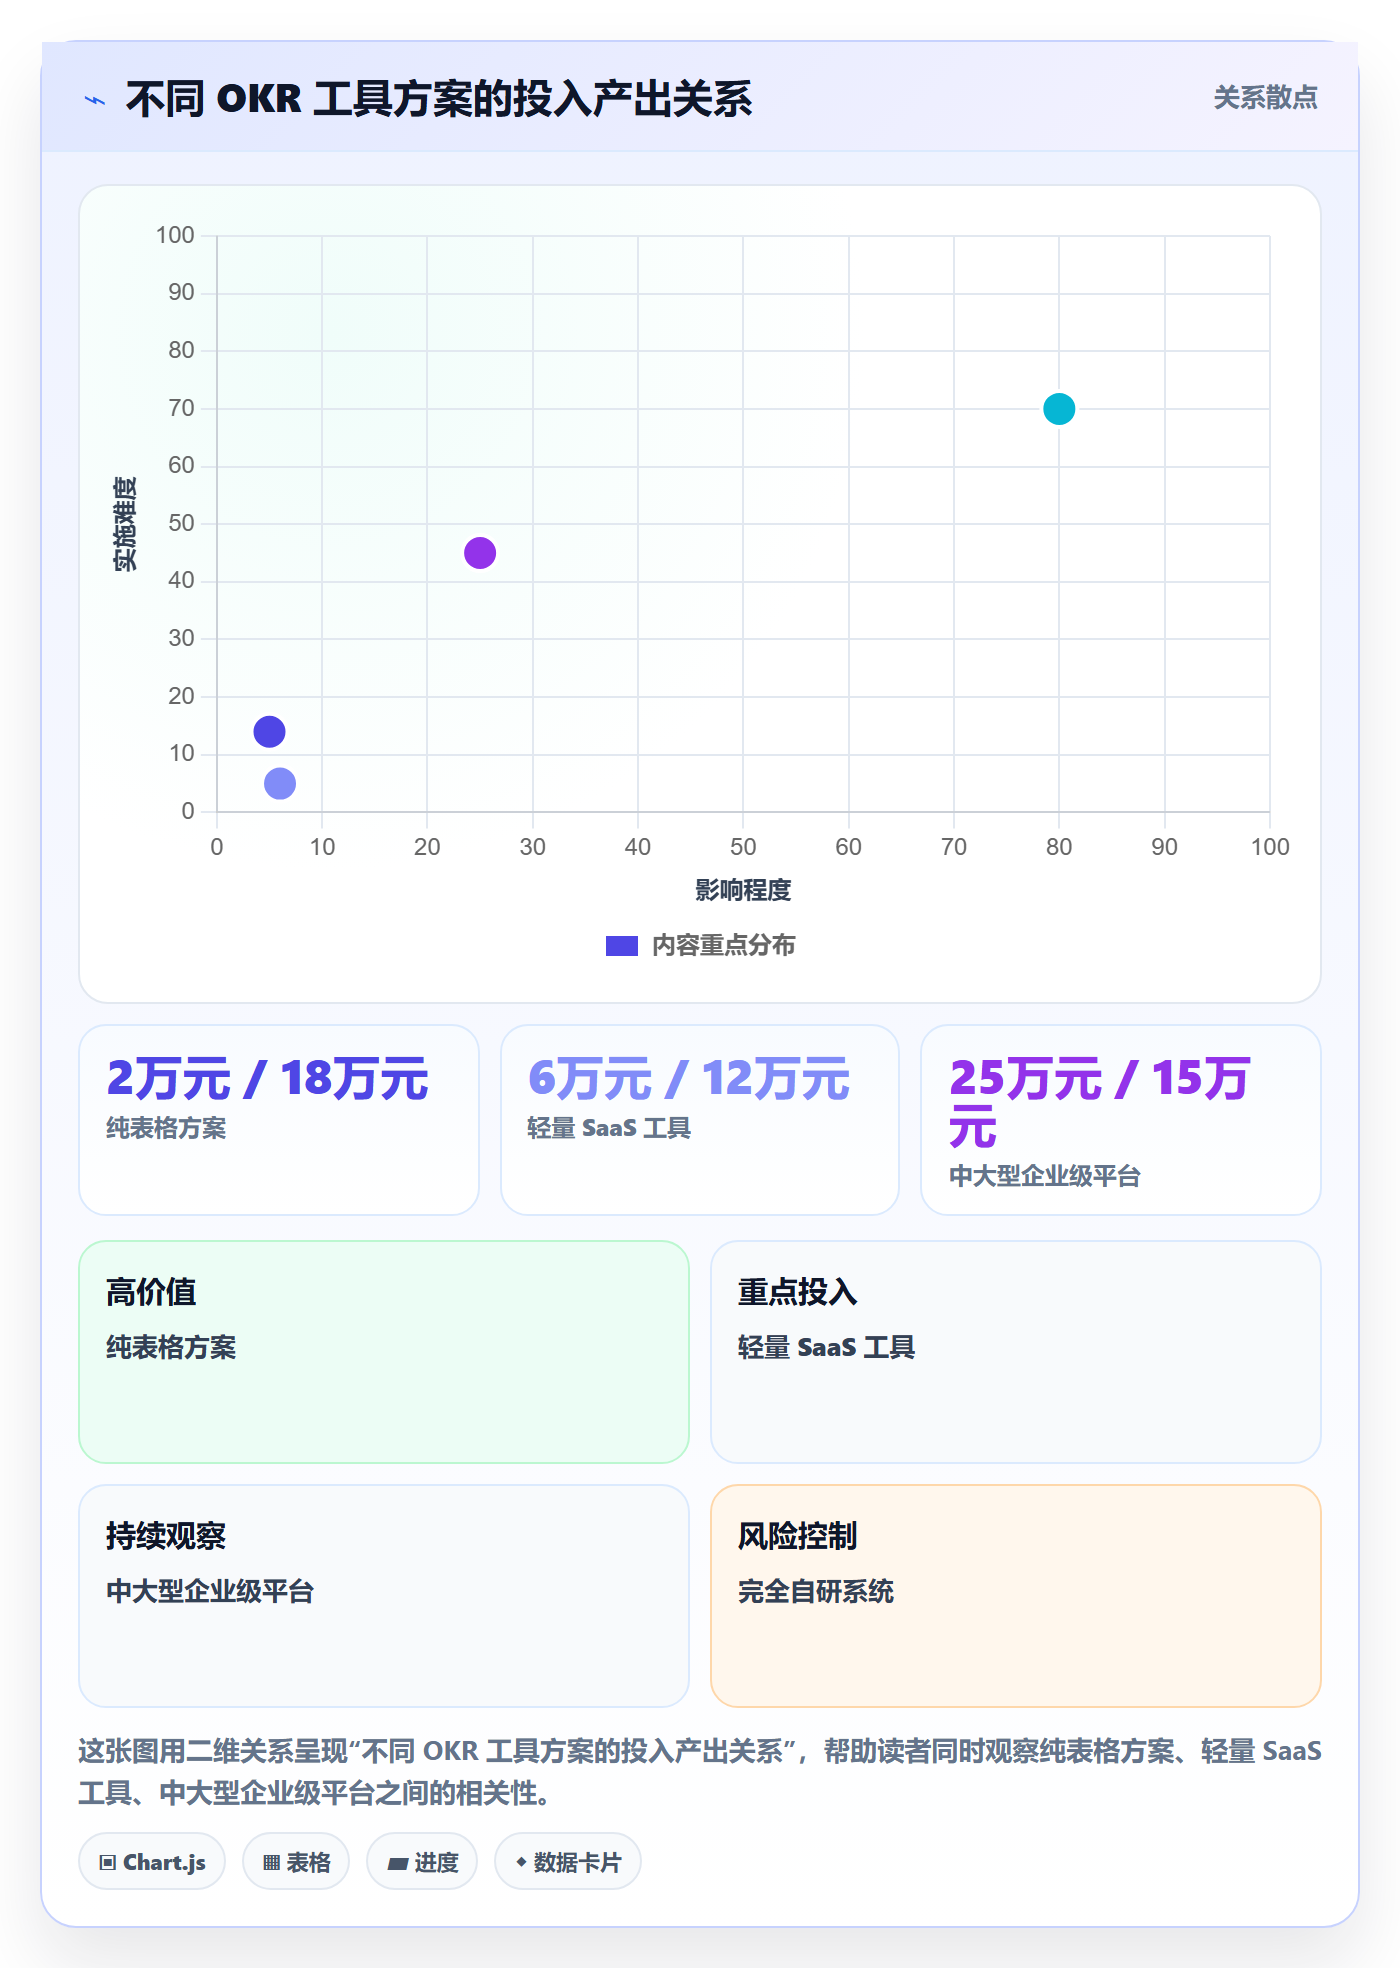Select the 表格 tag chip

(x=296, y=1862)
